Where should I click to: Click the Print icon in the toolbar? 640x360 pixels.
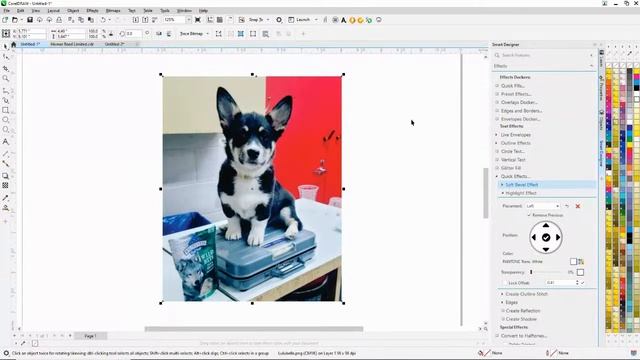(x=59, y=20)
